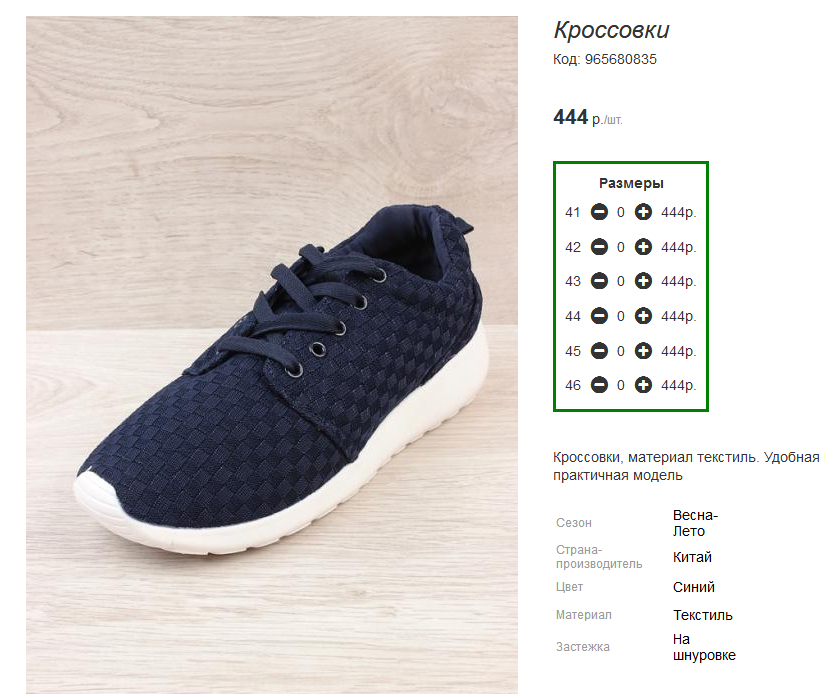Add one pair of size 46
The image size is (825, 694).
click(x=644, y=385)
